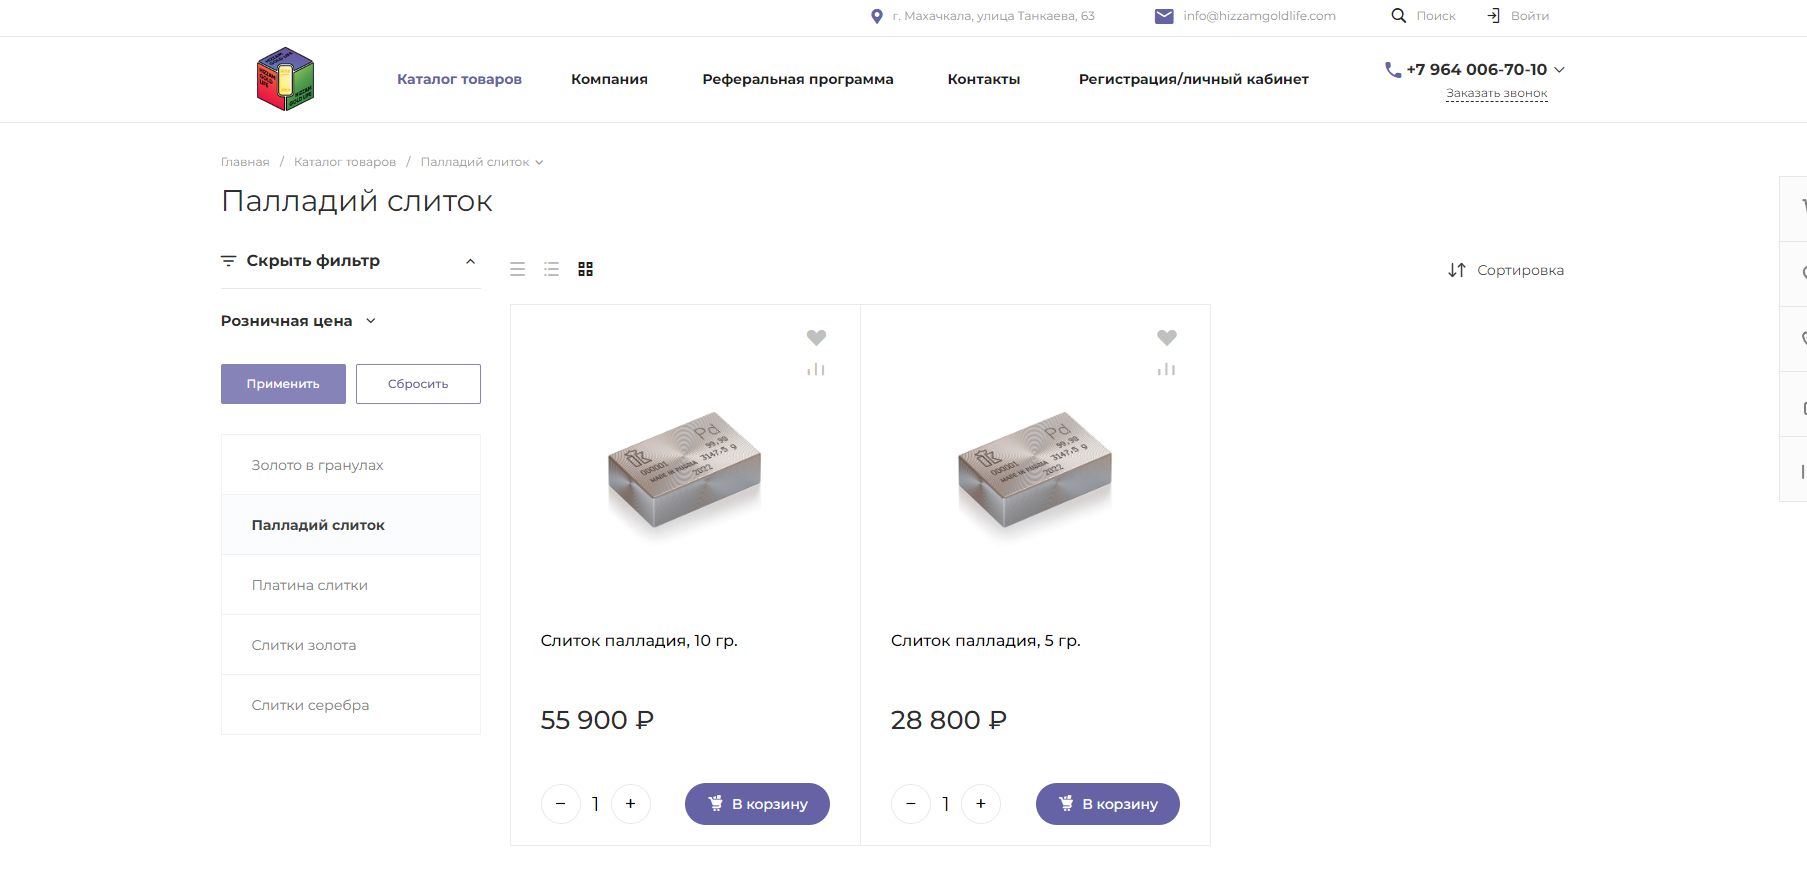This screenshot has height=894, width=1807.
Task: Open the Компания menu
Action: coord(609,79)
